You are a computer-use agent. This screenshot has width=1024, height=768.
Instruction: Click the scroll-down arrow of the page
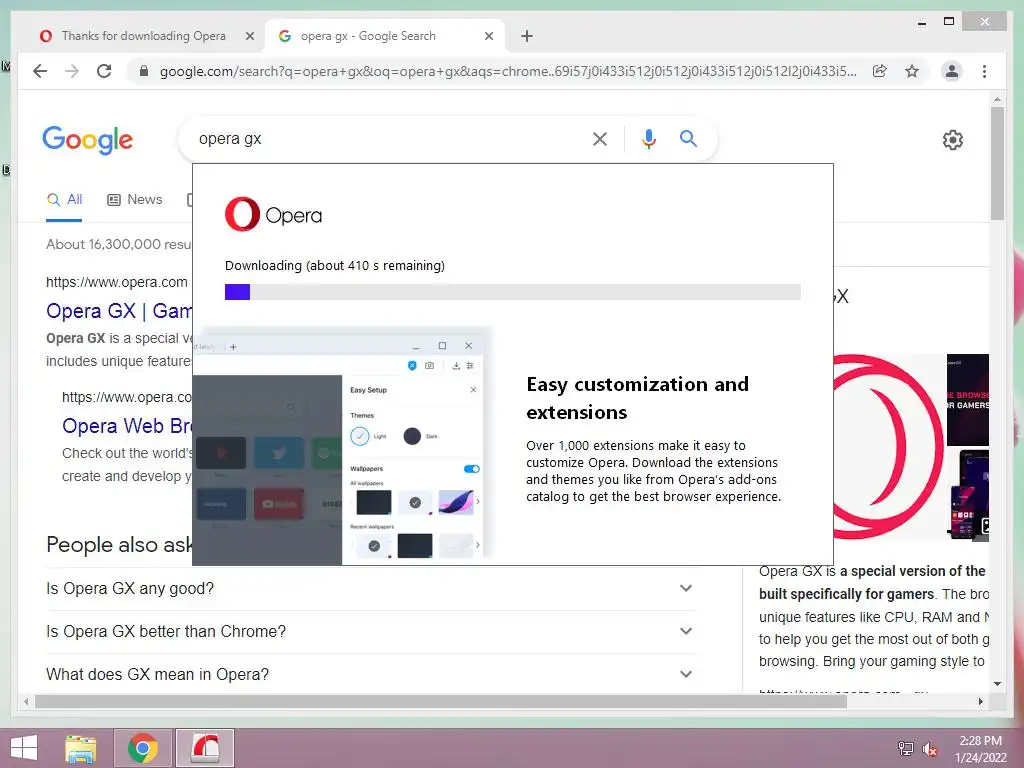997,684
